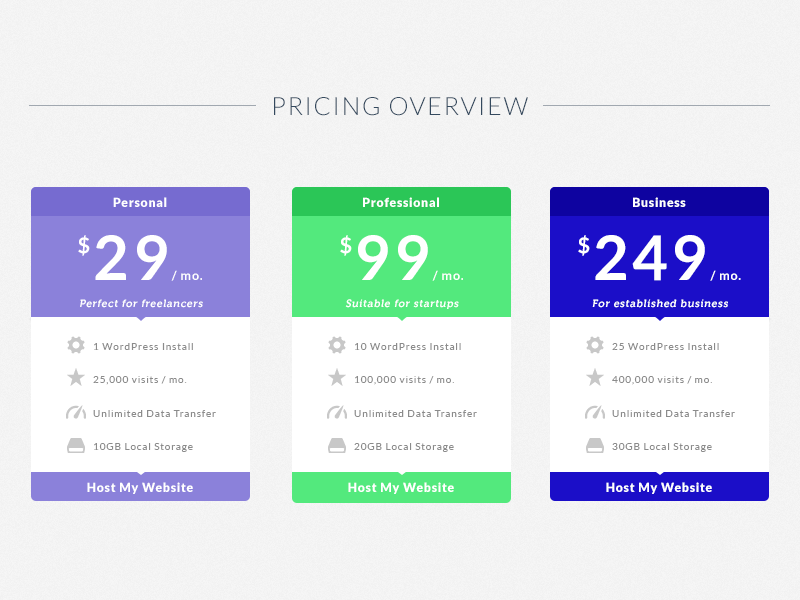Click the Pricing Overview heading
This screenshot has width=800, height=600.
pyautogui.click(x=400, y=106)
